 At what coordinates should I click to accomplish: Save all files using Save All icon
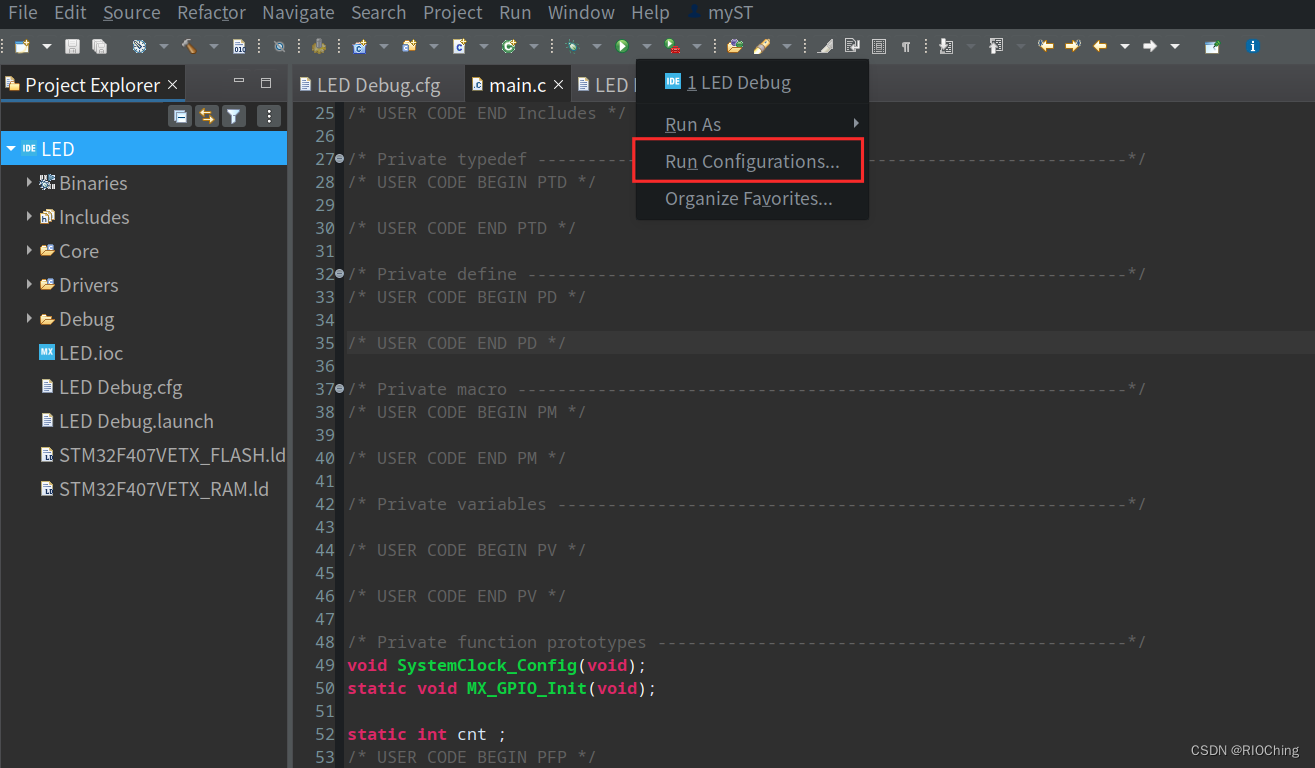coord(97,46)
